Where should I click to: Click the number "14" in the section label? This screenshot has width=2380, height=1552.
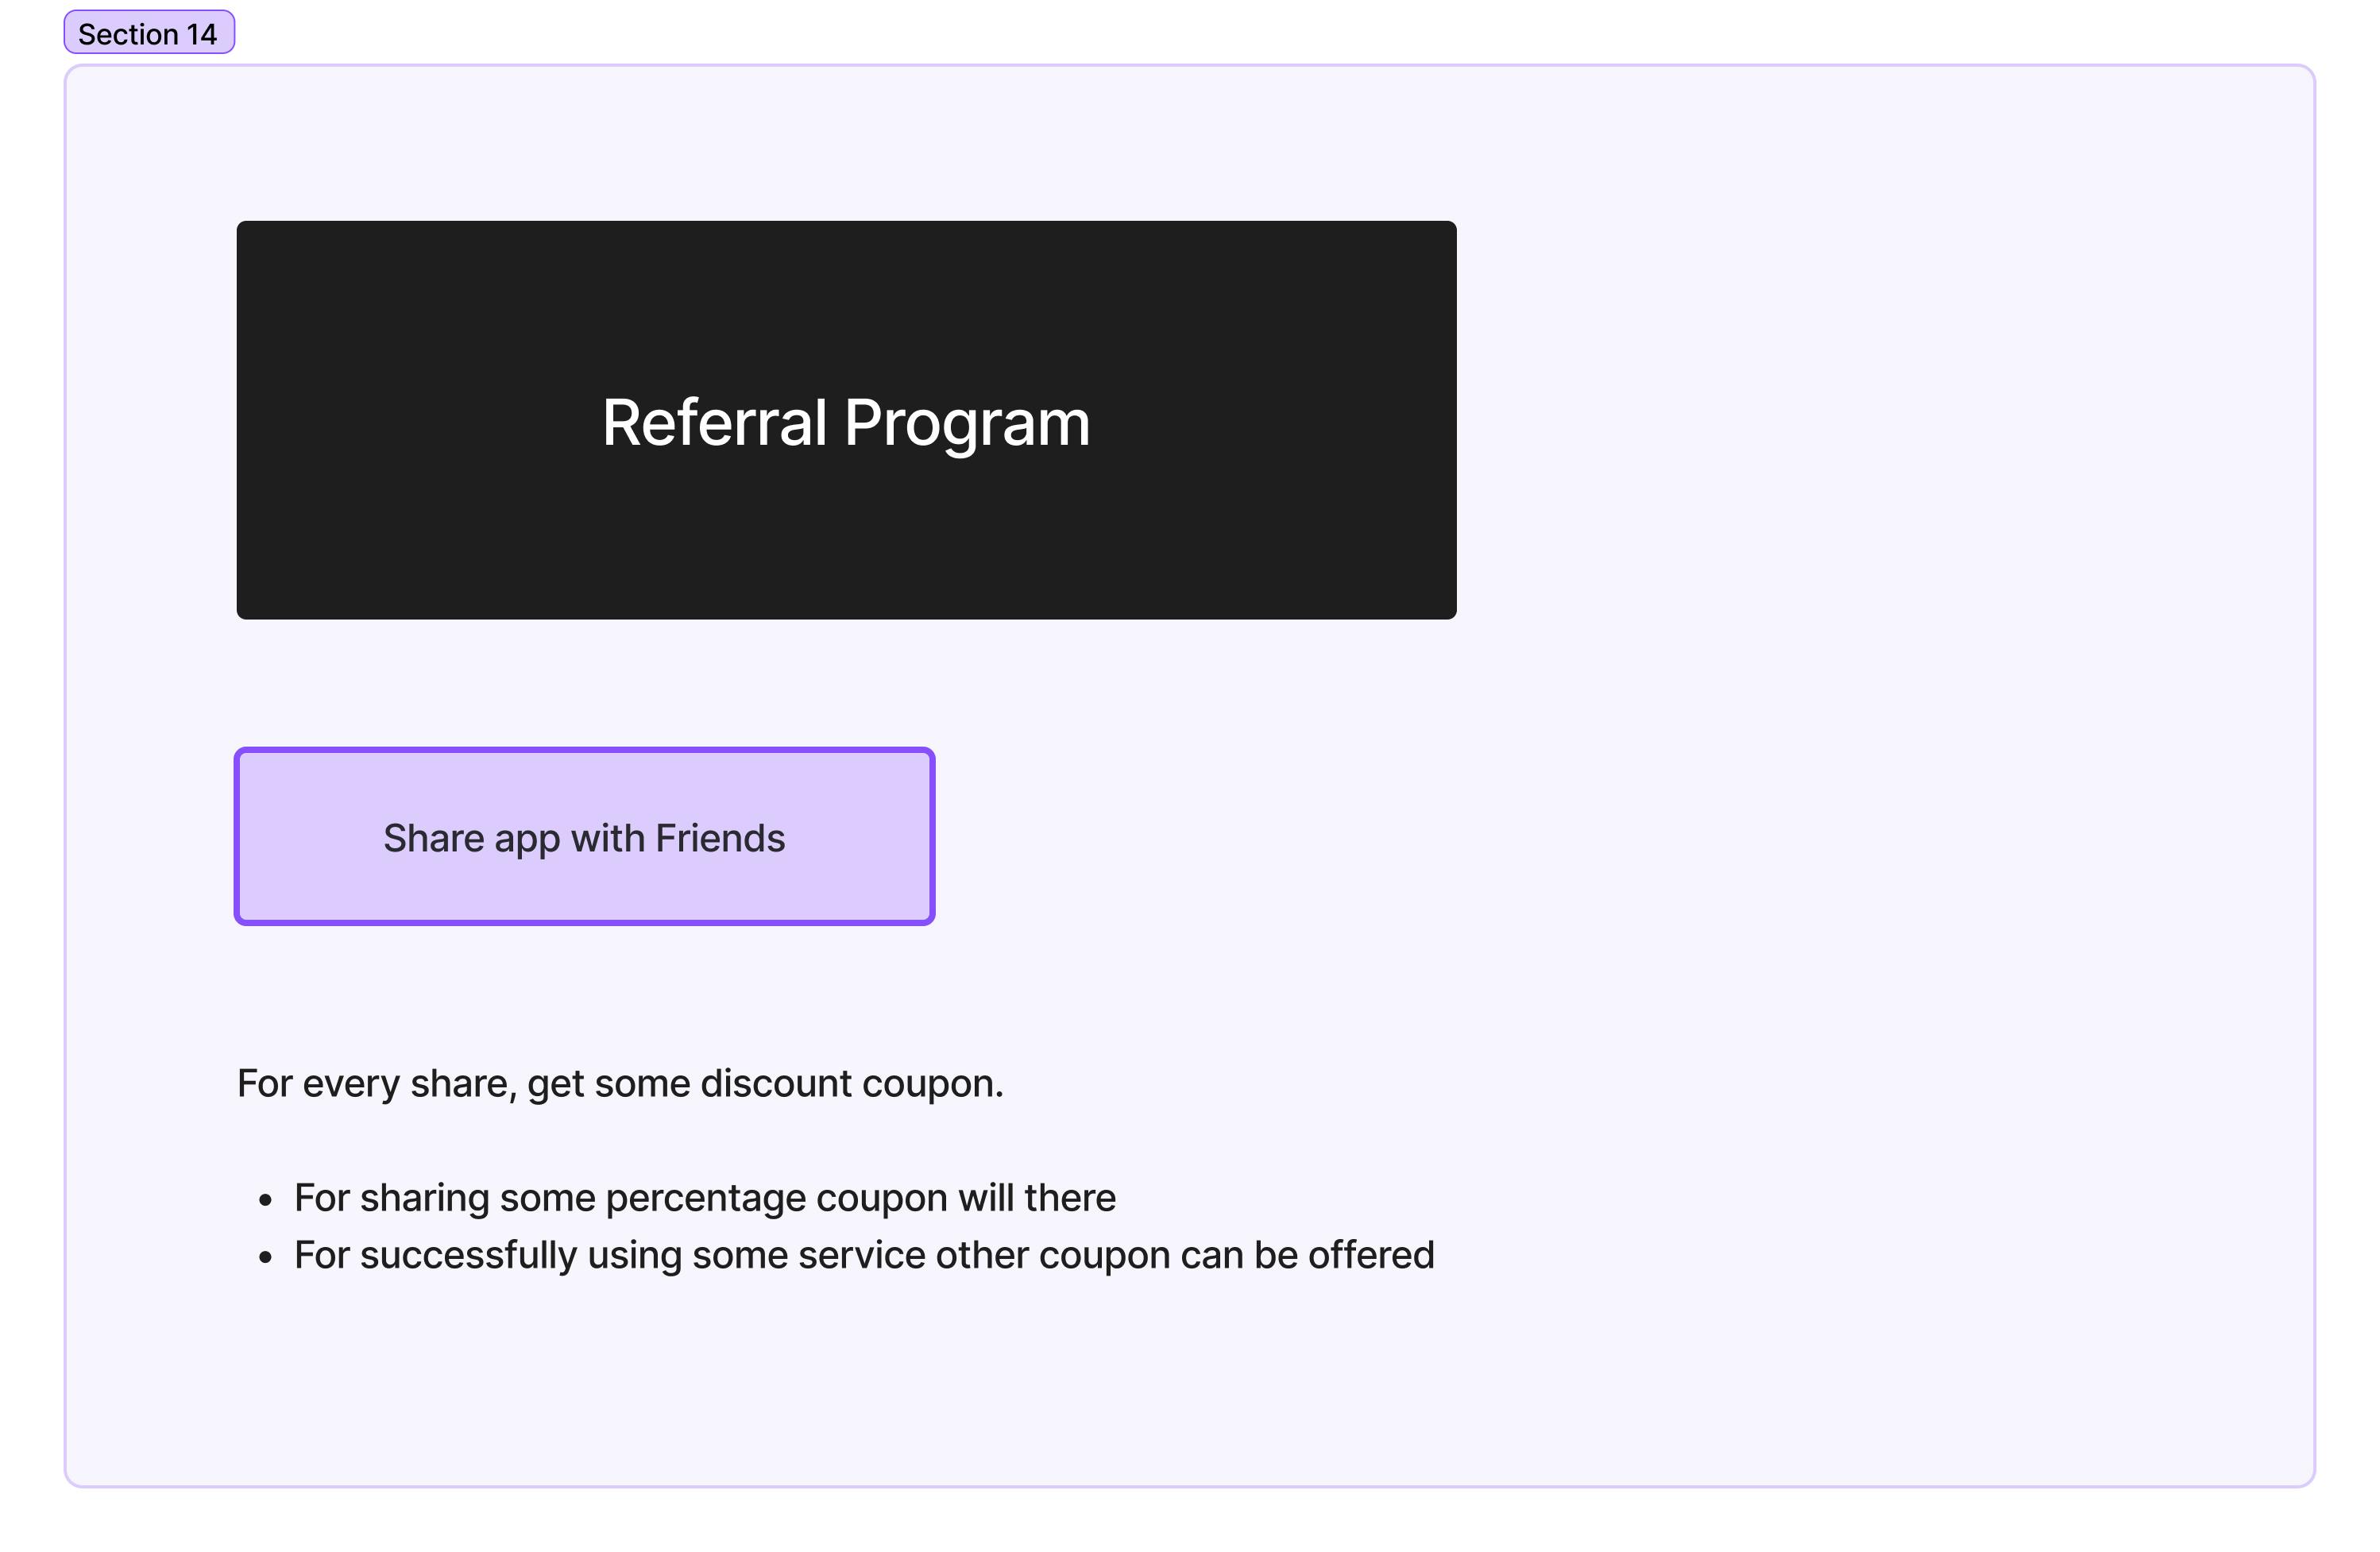pos(201,34)
